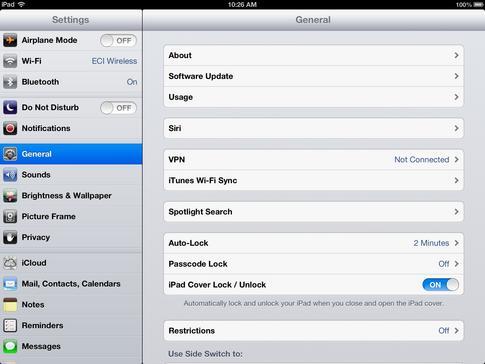Image resolution: width=485 pixels, height=364 pixels.
Task: Tap the battery icon in status bar
Action: [x=477, y=4]
